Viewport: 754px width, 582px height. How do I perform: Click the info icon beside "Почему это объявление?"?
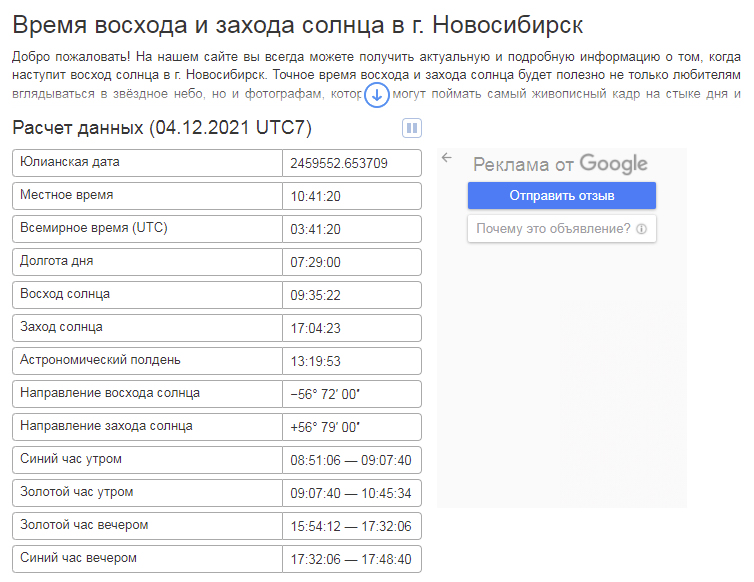tap(641, 229)
